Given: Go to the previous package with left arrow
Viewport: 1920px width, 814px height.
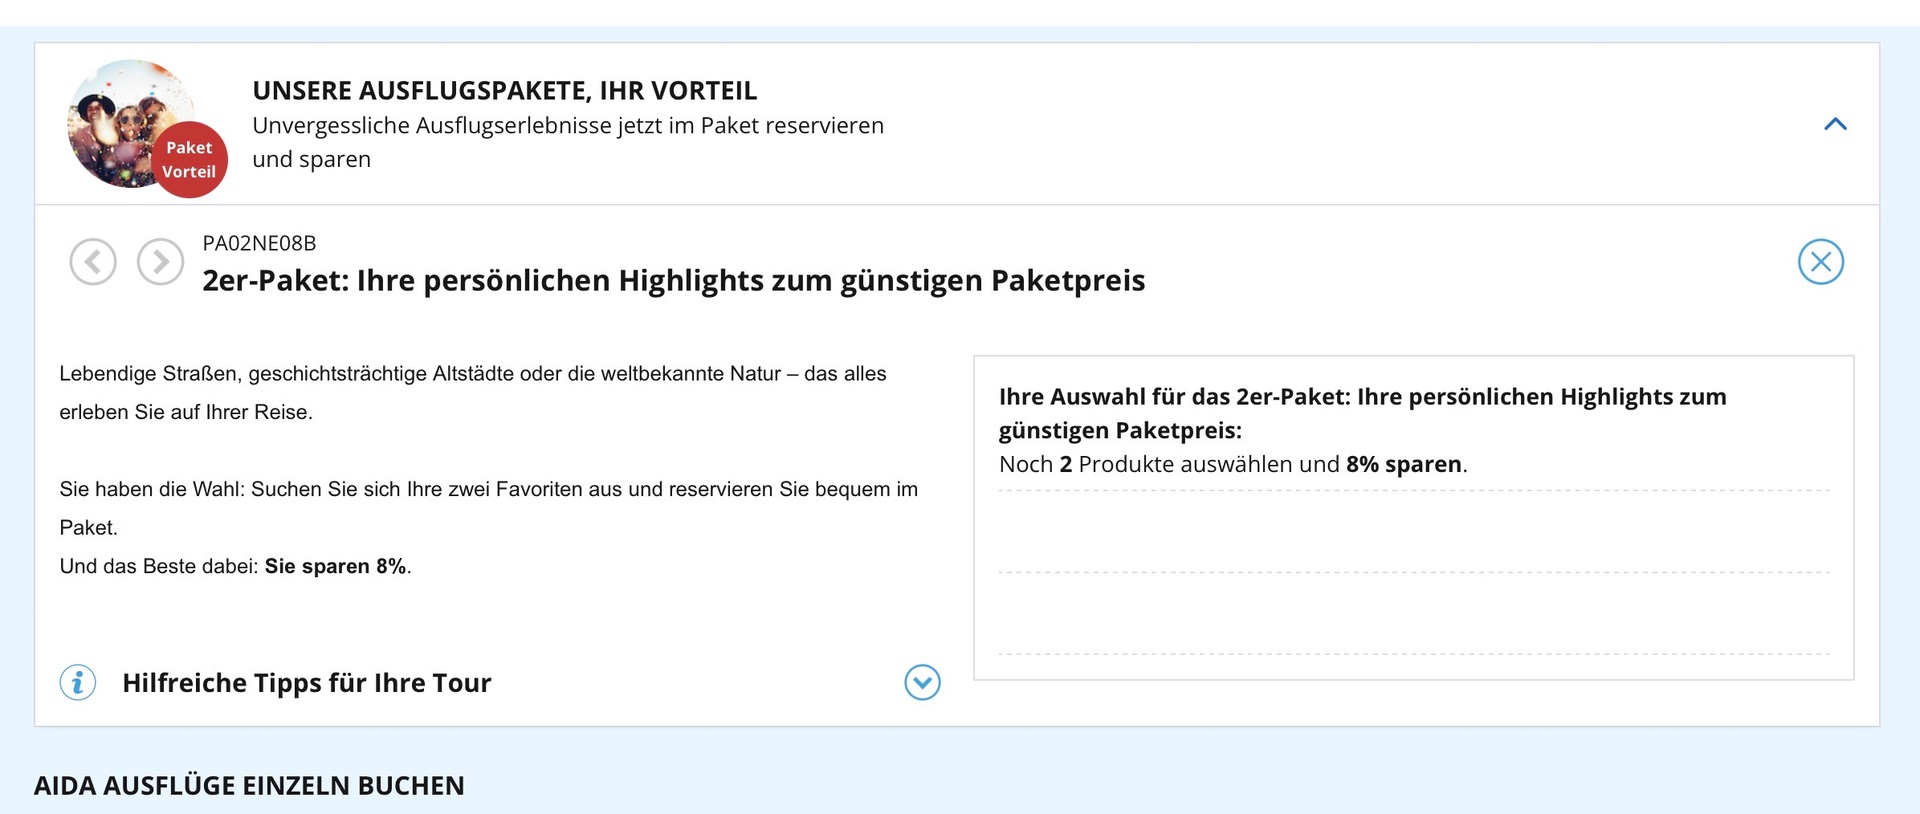Looking at the screenshot, I should point(93,262).
